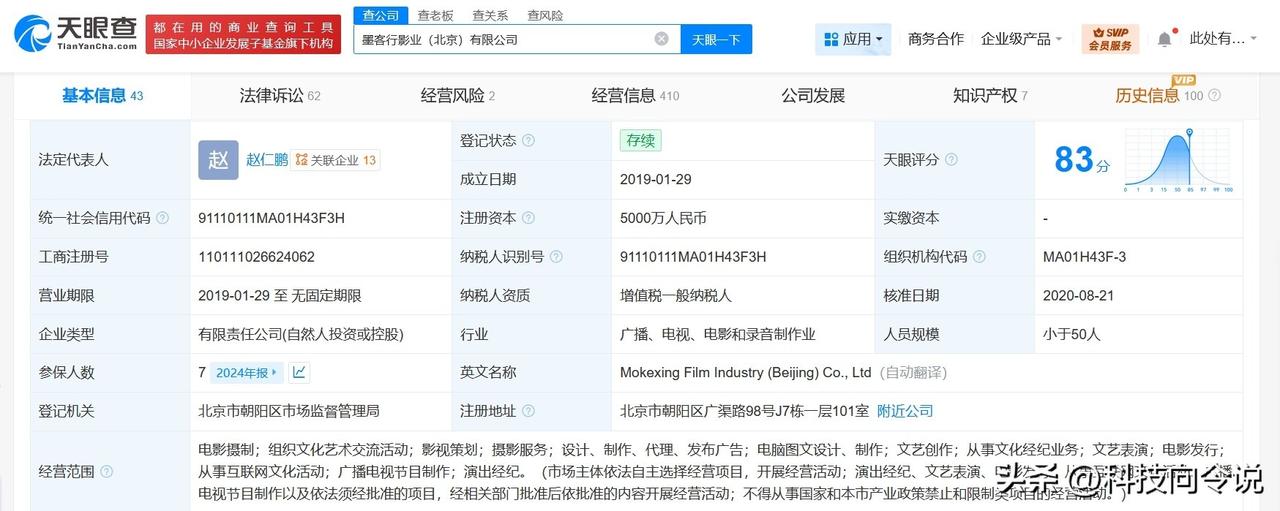Open the 基本信息 tab
The height and width of the screenshot is (511, 1280).
coord(102,96)
